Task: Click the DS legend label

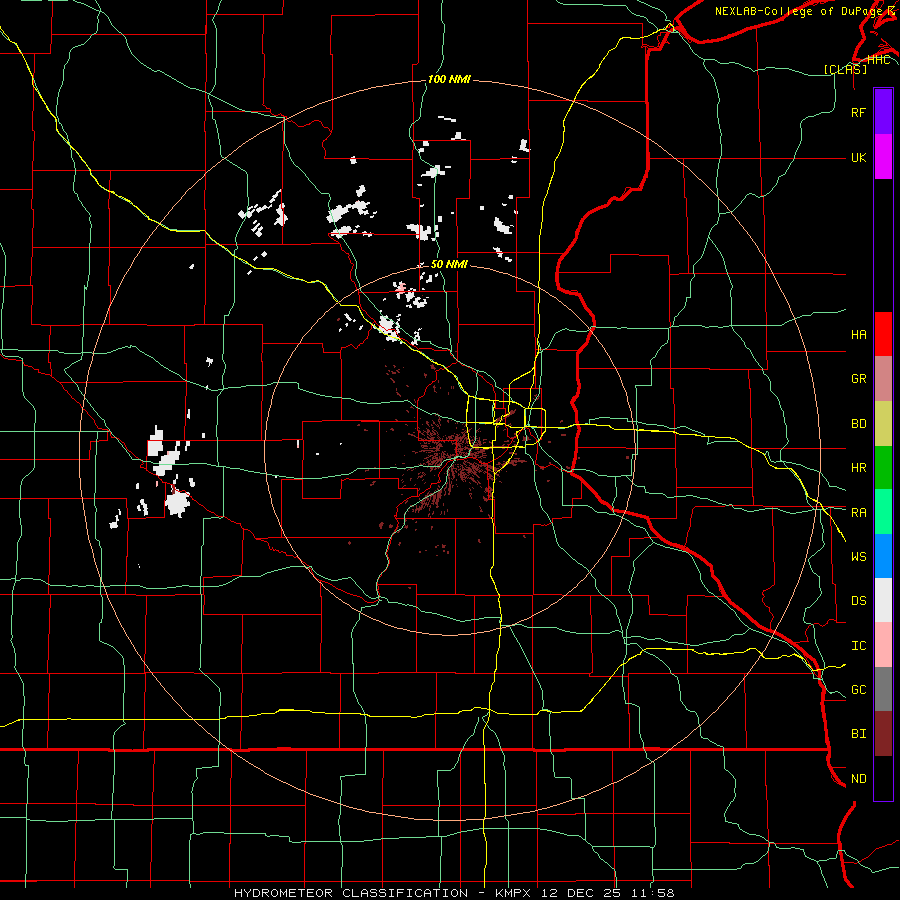Action: click(x=858, y=601)
